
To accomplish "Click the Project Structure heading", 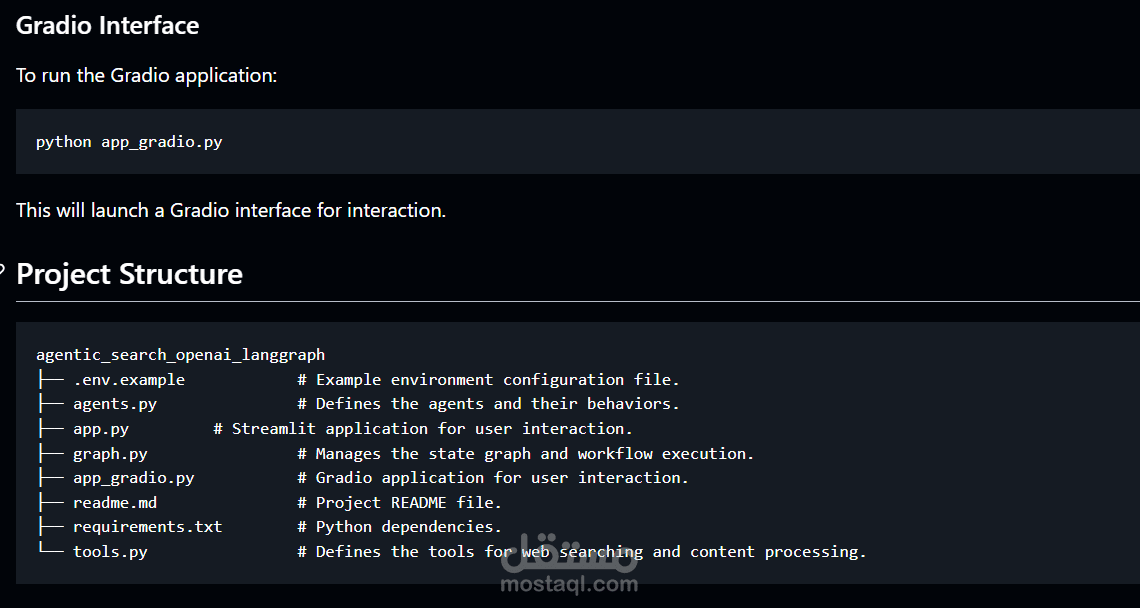I will tap(129, 274).
